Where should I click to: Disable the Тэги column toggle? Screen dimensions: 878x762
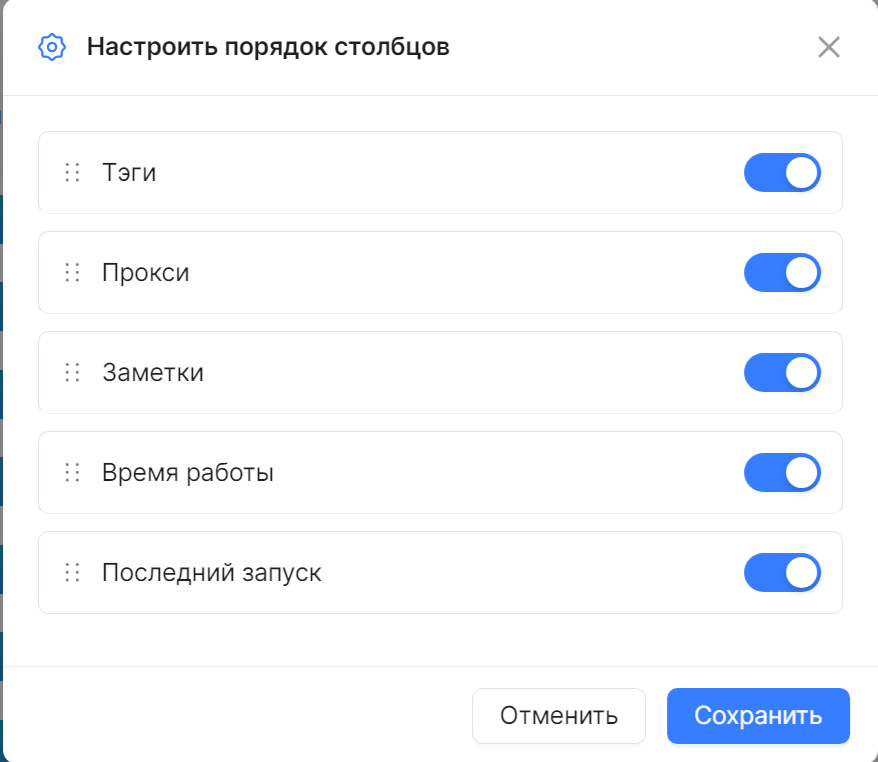[782, 172]
